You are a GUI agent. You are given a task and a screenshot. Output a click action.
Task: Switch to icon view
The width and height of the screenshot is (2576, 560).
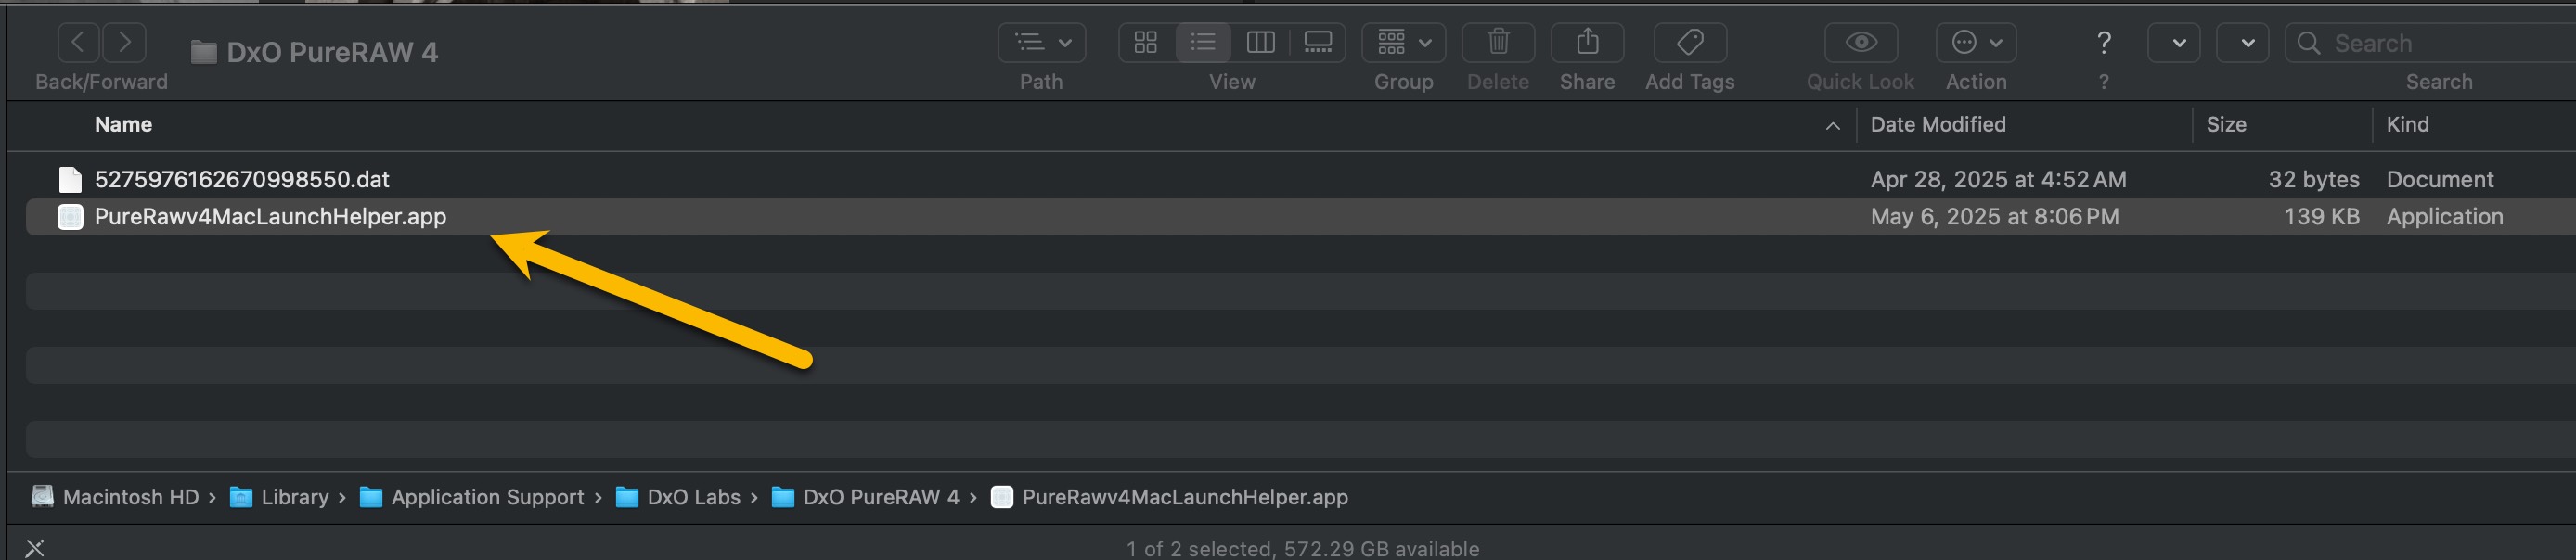(1146, 42)
